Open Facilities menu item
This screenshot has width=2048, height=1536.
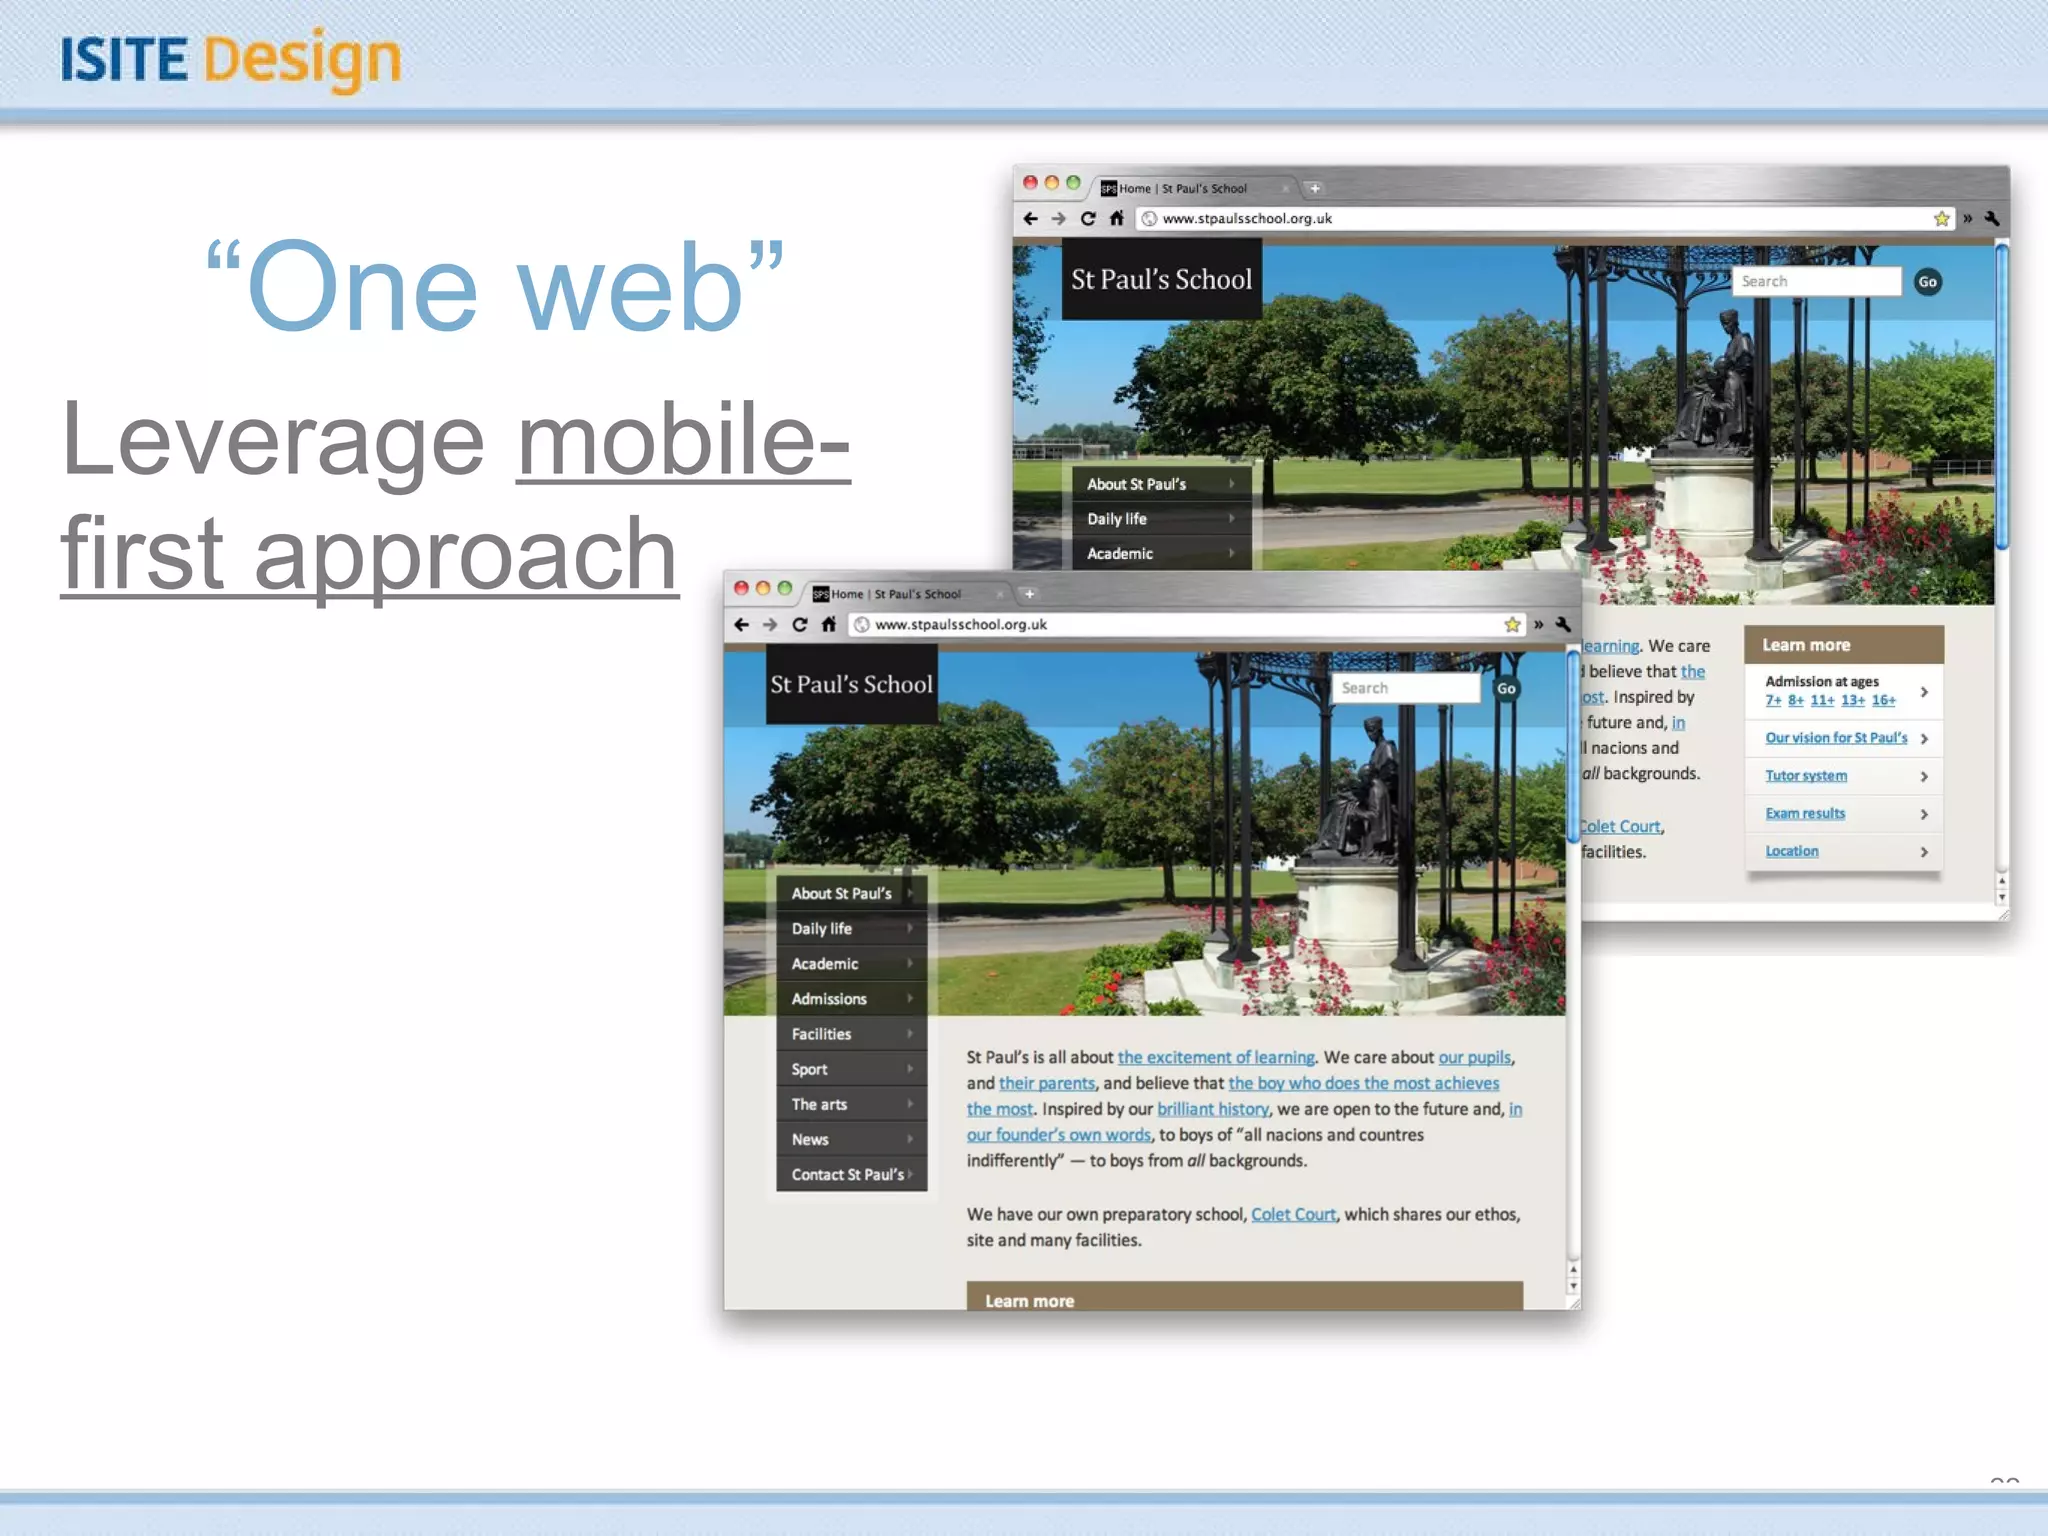pyautogui.click(x=852, y=1034)
